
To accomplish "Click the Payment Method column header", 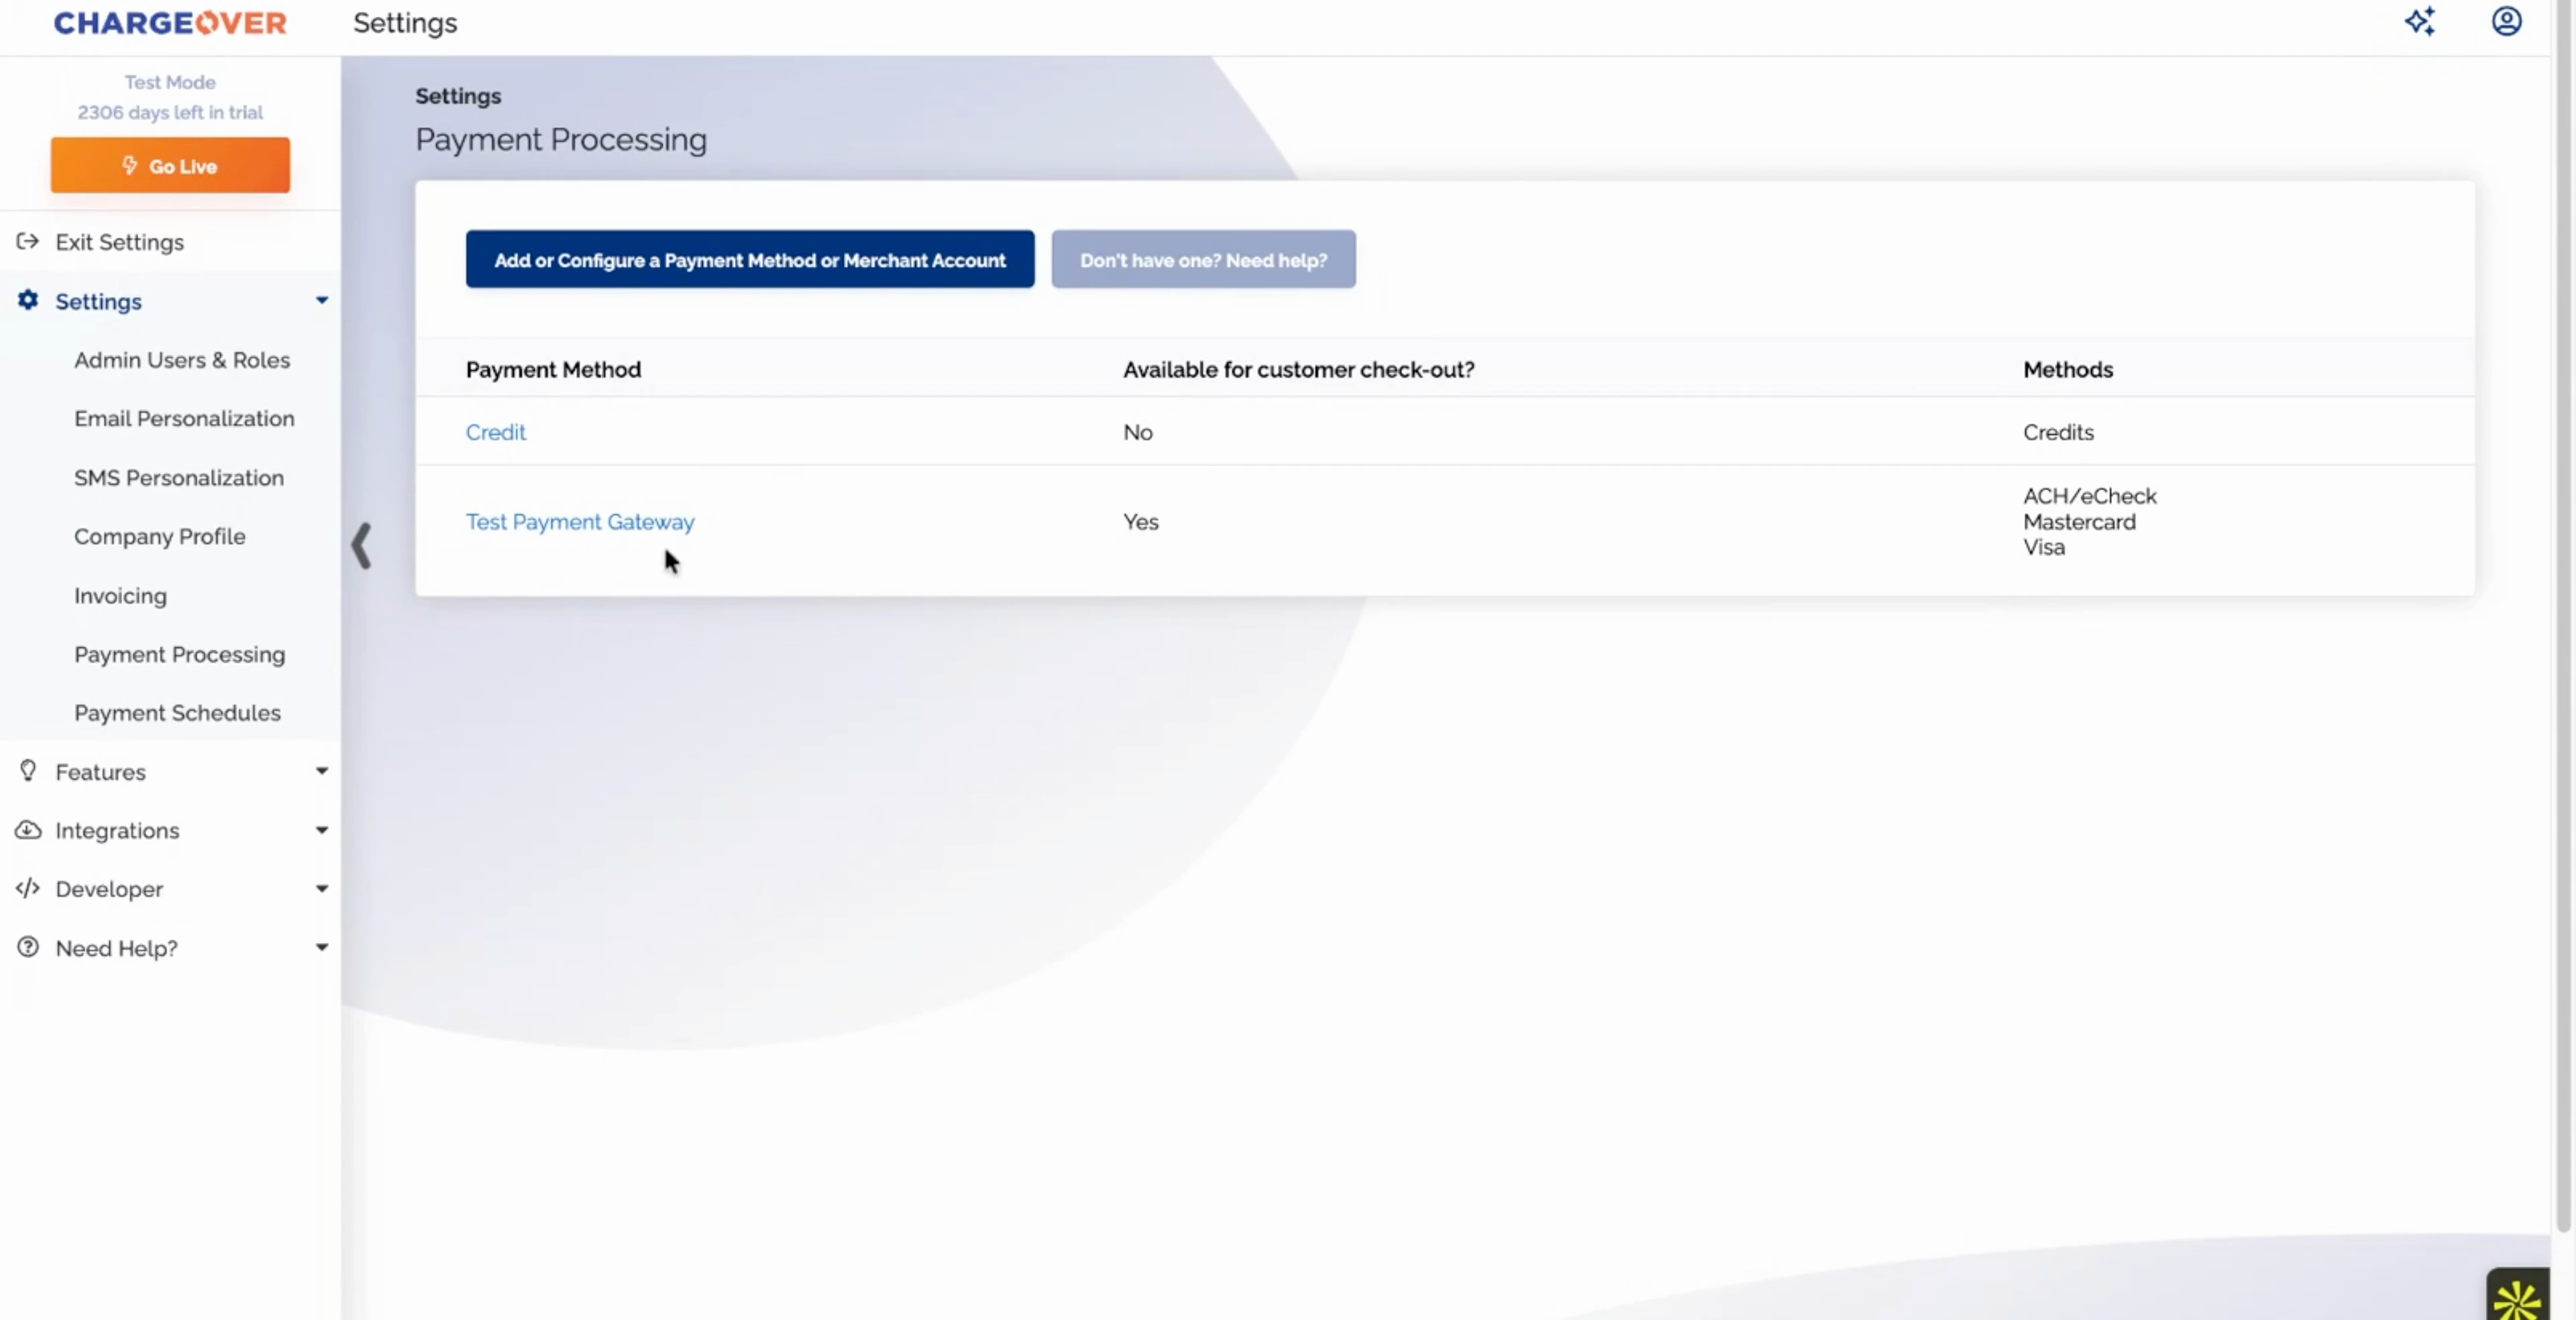I will click(x=553, y=369).
